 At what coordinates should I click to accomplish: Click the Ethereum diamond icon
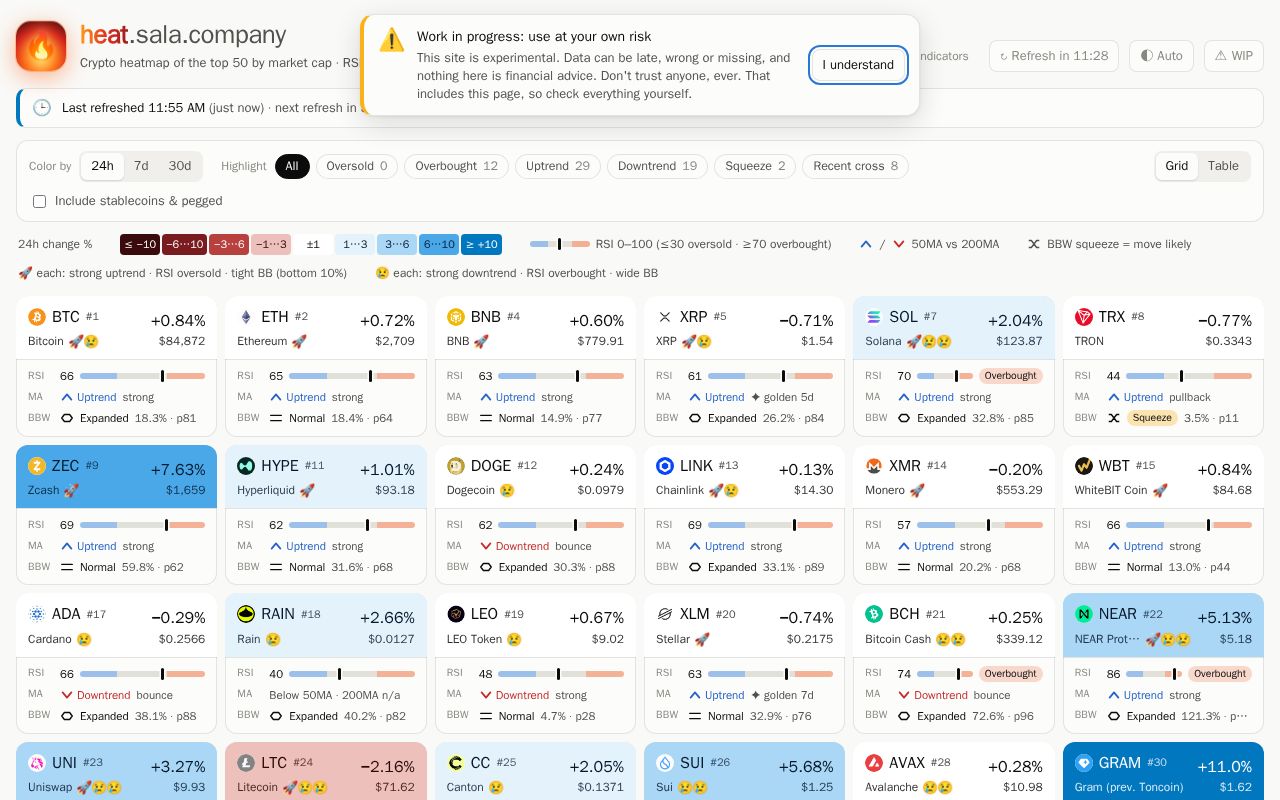(x=246, y=317)
